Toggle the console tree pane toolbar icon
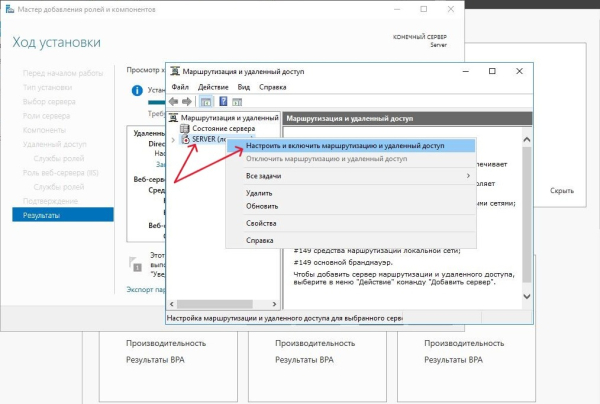This screenshot has width=600, height=404. click(x=206, y=102)
